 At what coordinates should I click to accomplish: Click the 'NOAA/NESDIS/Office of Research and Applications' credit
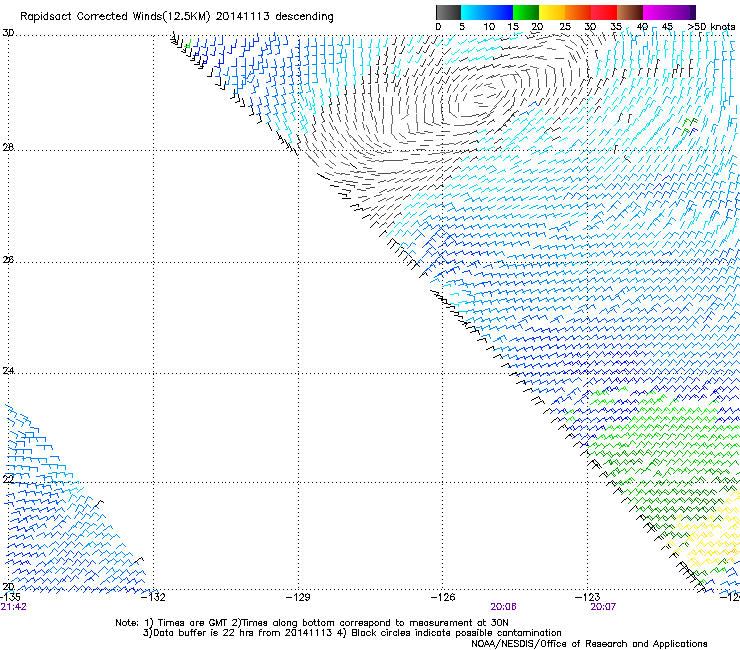tap(589, 644)
